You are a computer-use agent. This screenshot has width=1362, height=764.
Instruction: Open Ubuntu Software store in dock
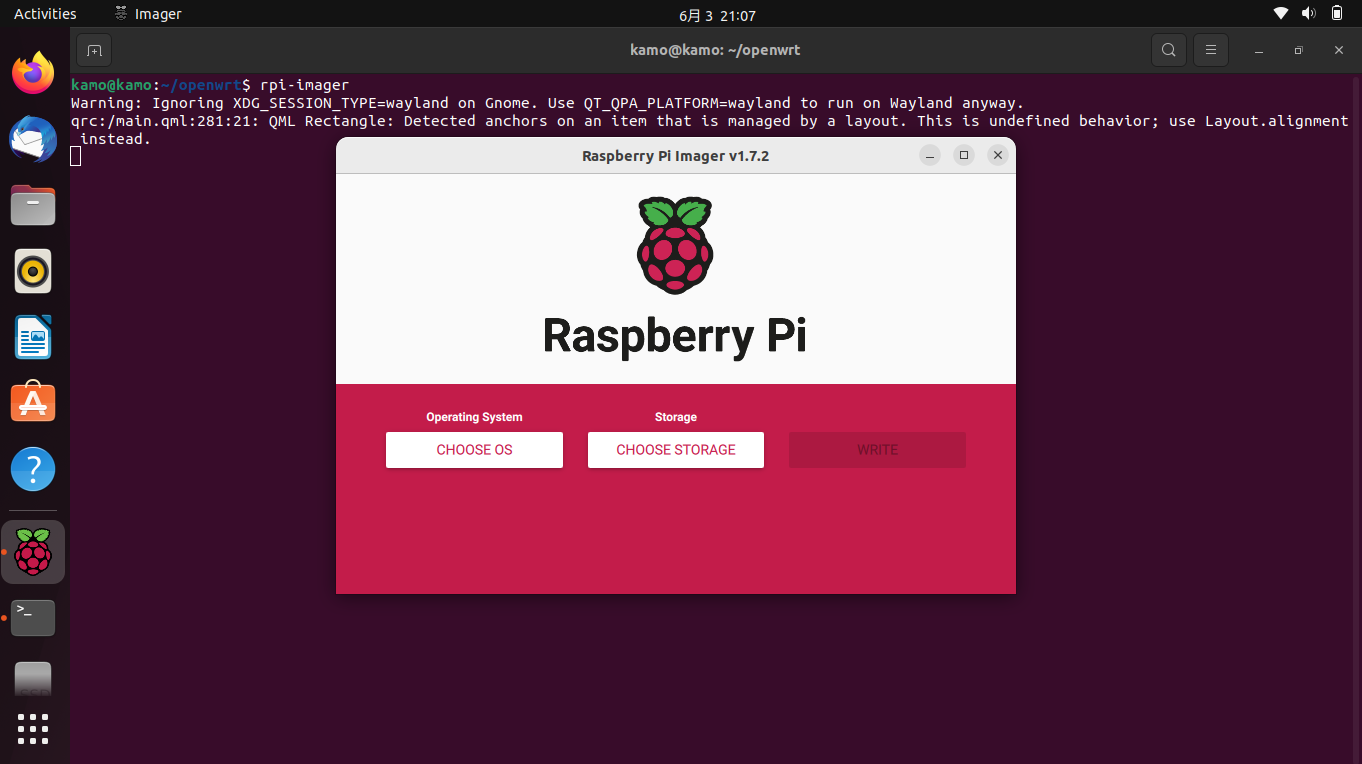pyautogui.click(x=33, y=402)
